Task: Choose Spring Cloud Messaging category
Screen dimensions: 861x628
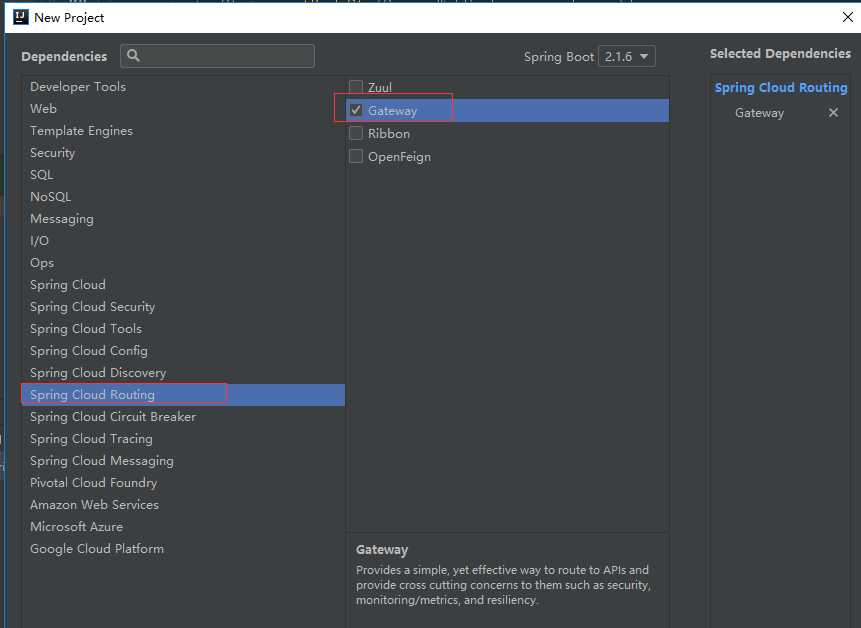Action: tap(183, 461)
